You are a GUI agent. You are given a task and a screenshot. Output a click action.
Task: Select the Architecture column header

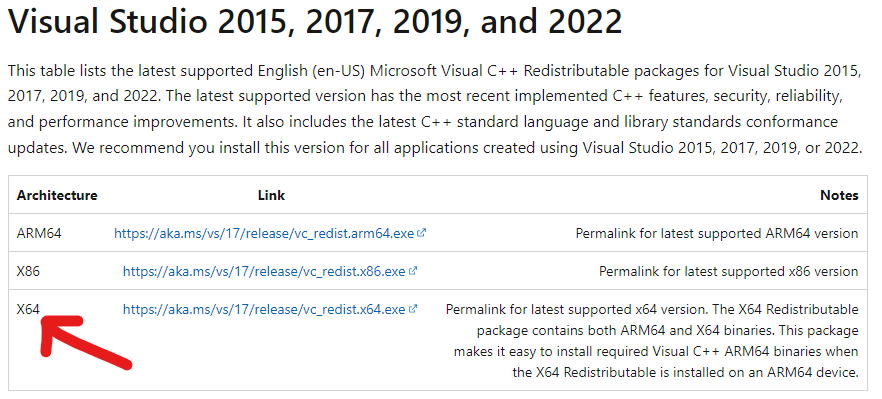(57, 195)
